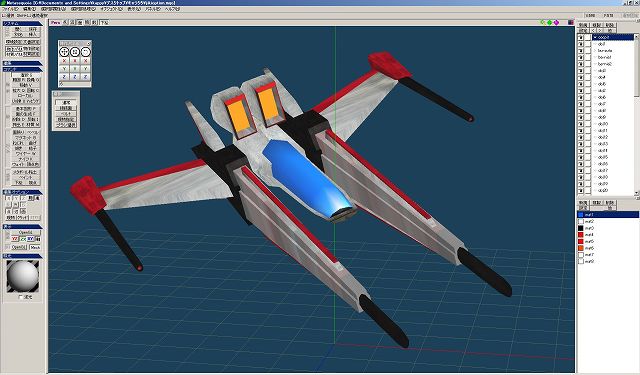Click the upper OpenGL display button

click(x=25, y=233)
